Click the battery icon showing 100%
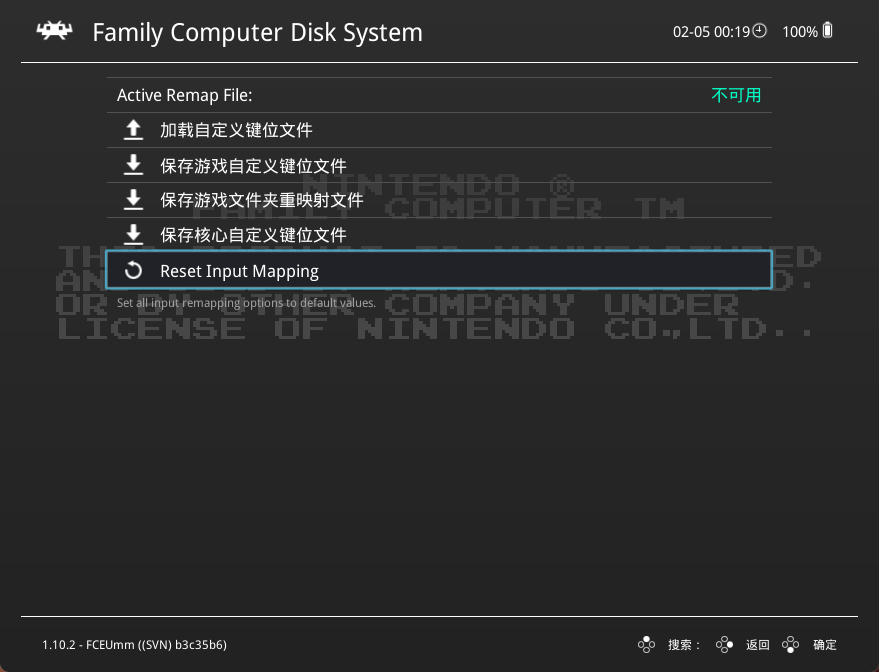Viewport: 879px width, 672px height. 827,30
